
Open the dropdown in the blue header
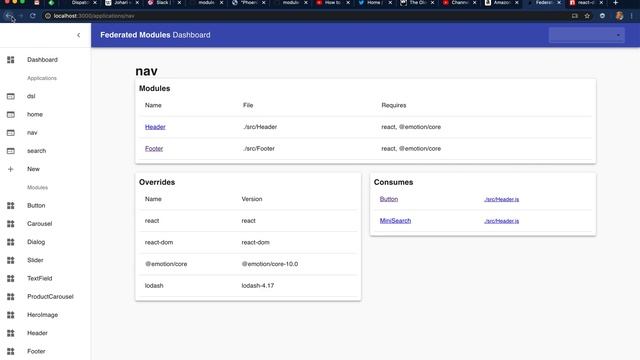[587, 35]
